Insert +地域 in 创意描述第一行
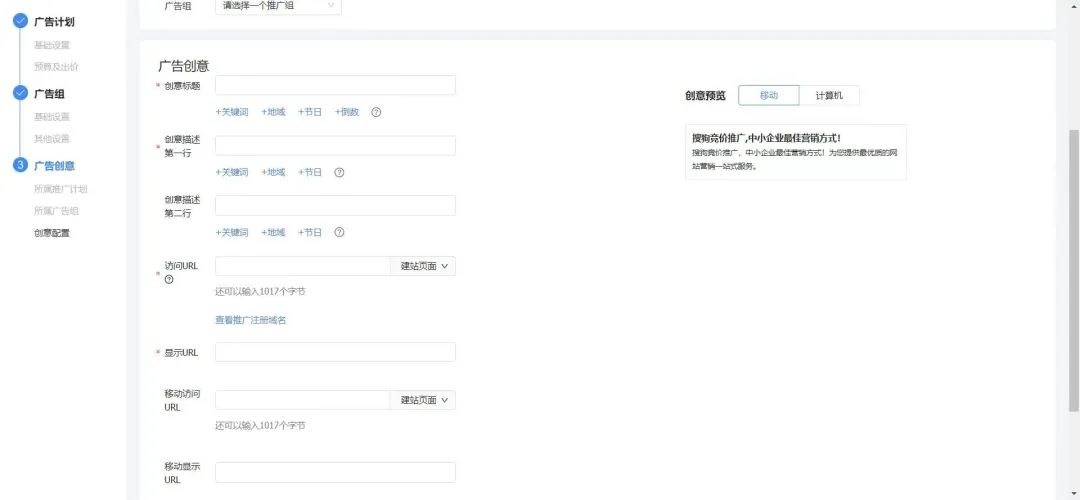Screen dimensions: 1080x500 click(273, 172)
